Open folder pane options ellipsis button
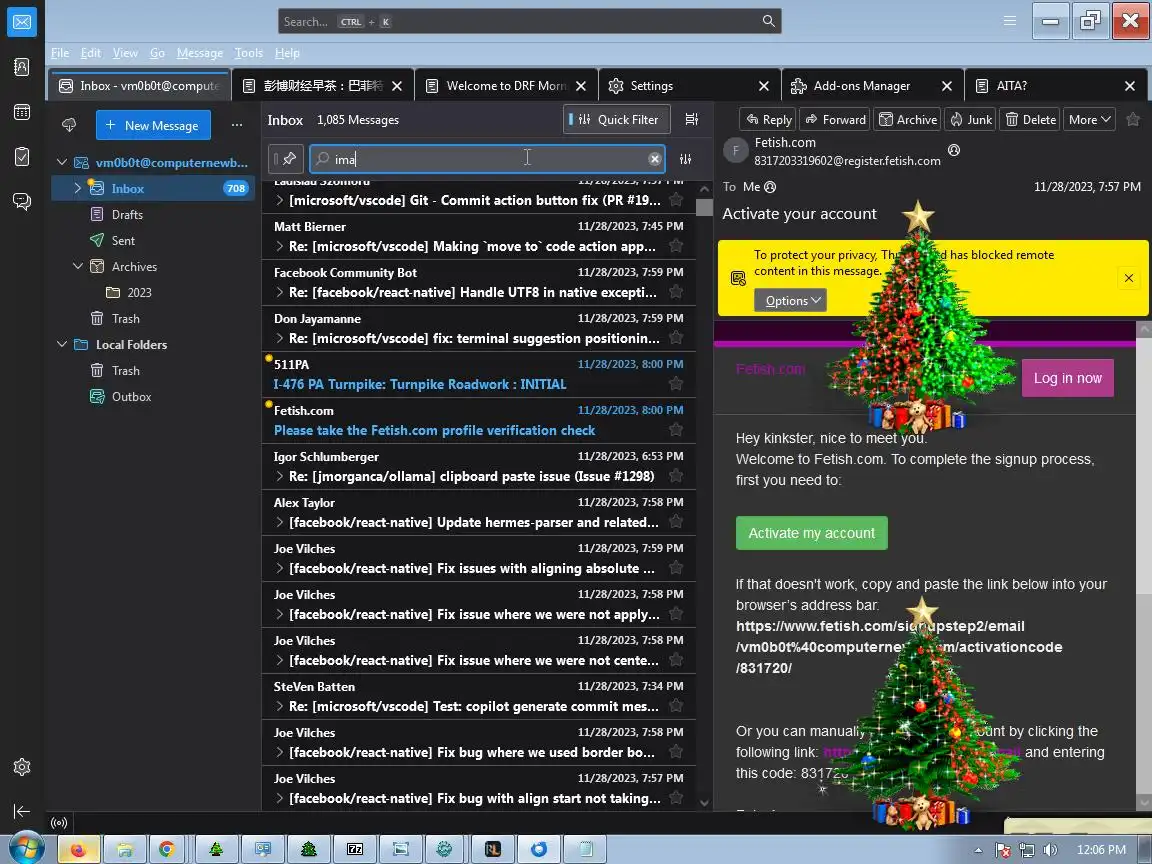Image resolution: width=1152 pixels, height=864 pixels. click(x=237, y=125)
